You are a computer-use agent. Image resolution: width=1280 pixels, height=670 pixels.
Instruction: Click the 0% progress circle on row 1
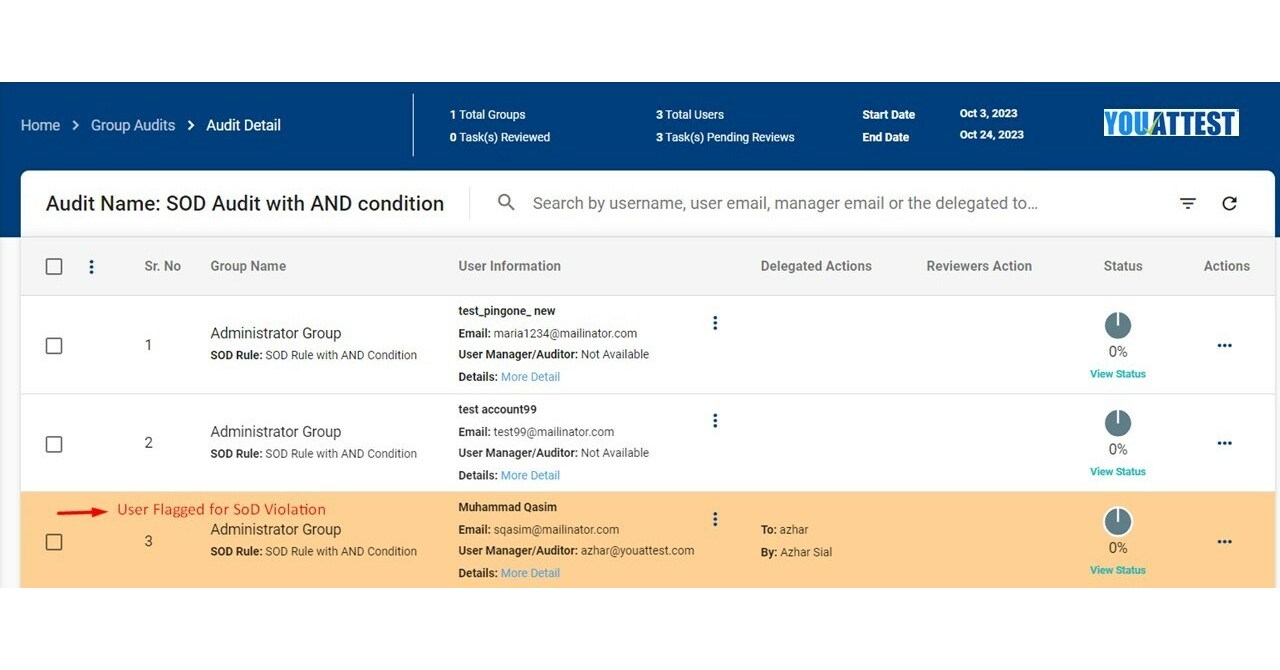click(1117, 324)
